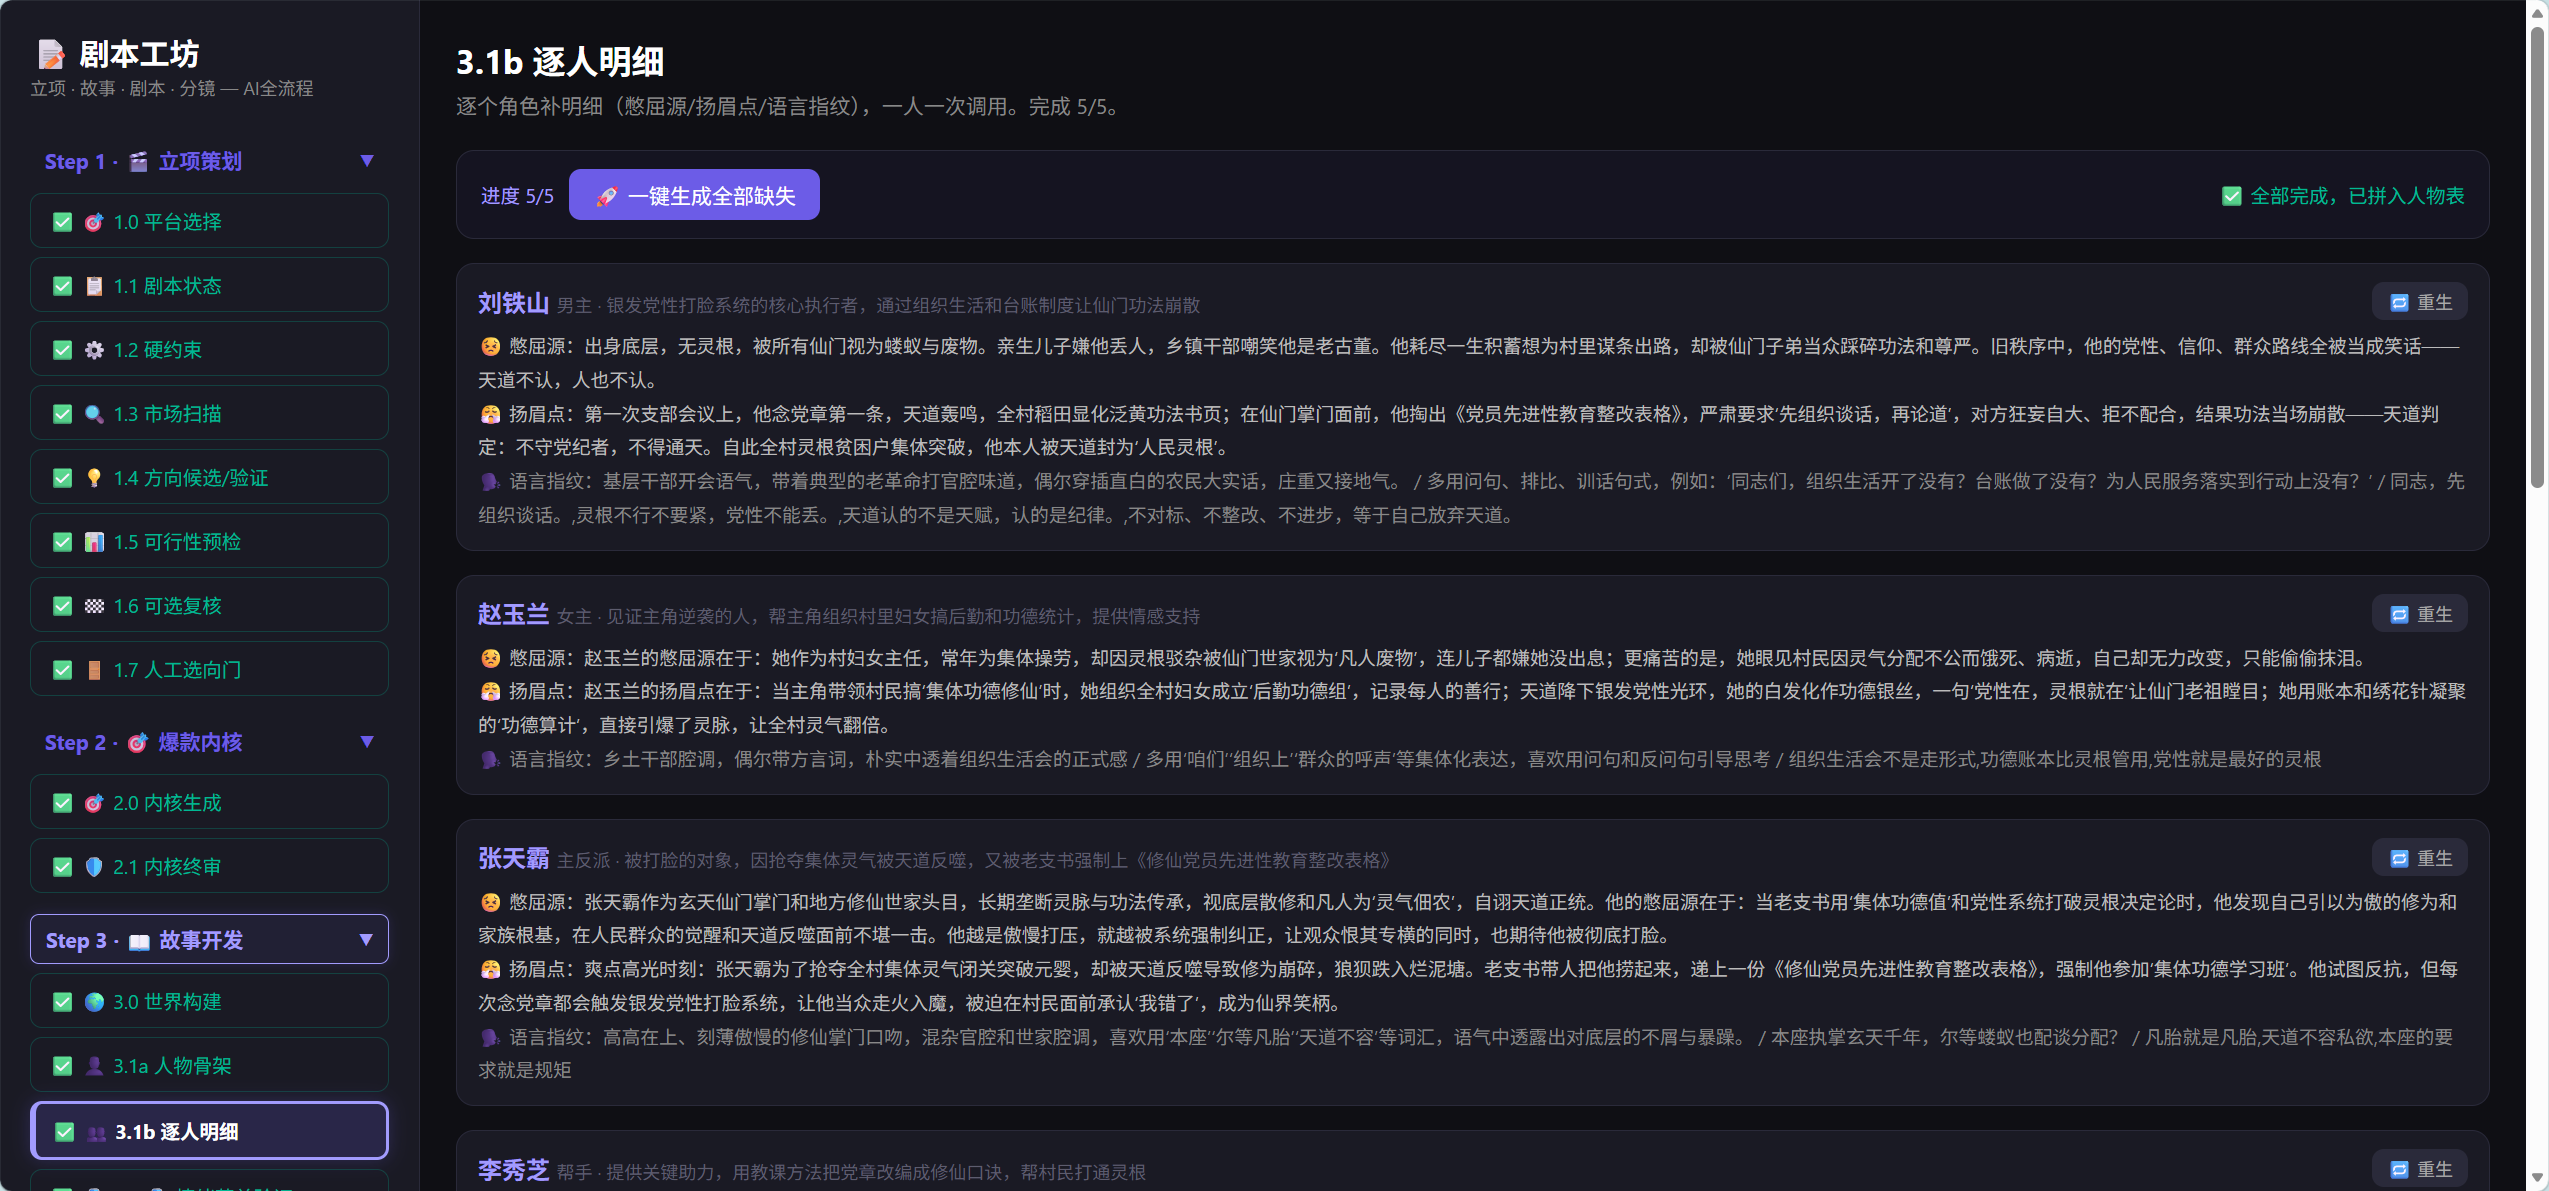Click the door icon beside 1.7 人工选向门

[x=94, y=670]
